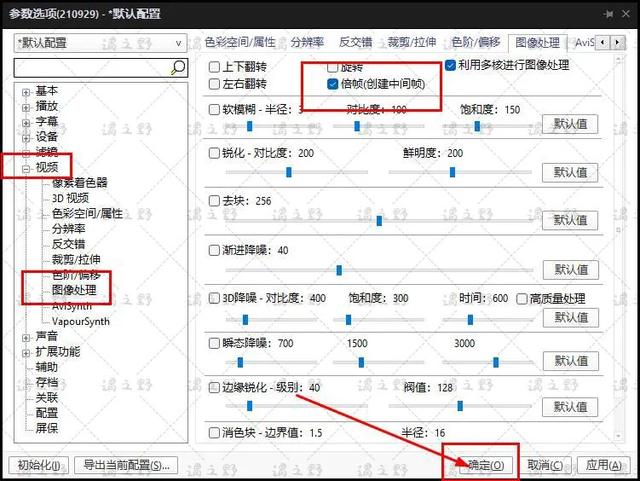Expand the 基本 tree node
Viewport: 640px width, 481px height.
(26, 92)
